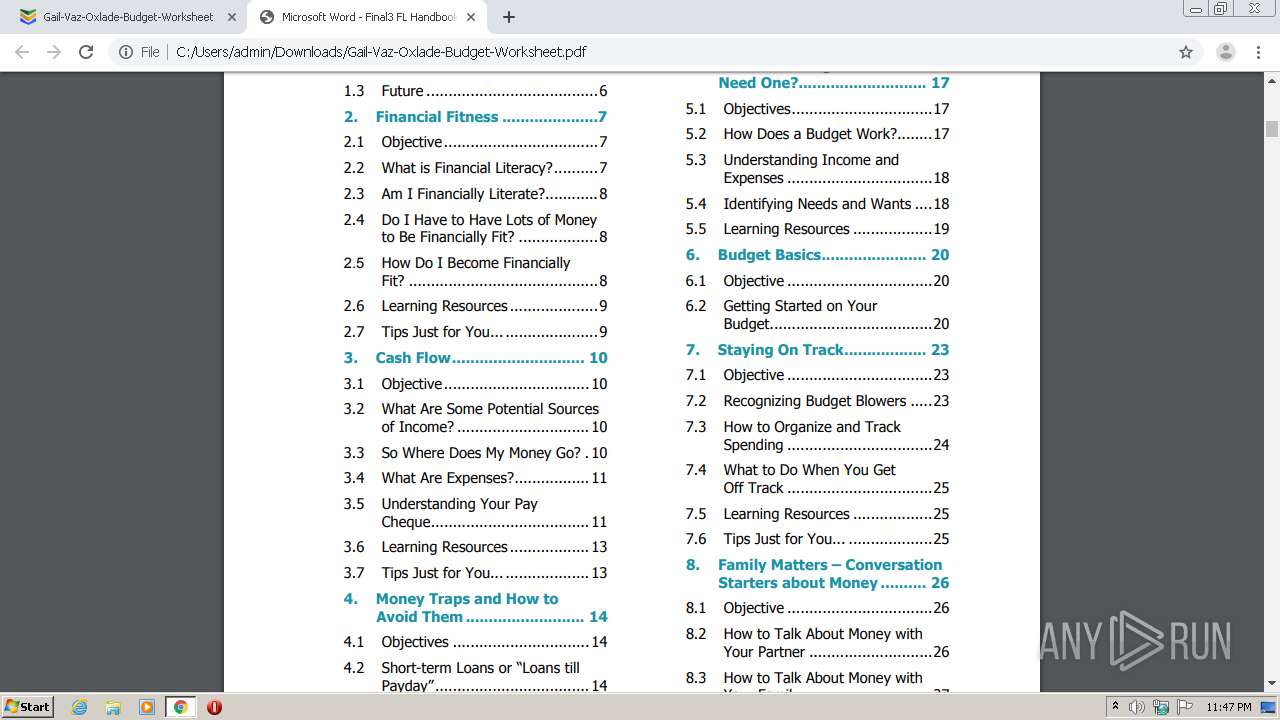Go to 7.3 How to Organize and Track Spending
This screenshot has width=1280, height=720.
point(817,436)
